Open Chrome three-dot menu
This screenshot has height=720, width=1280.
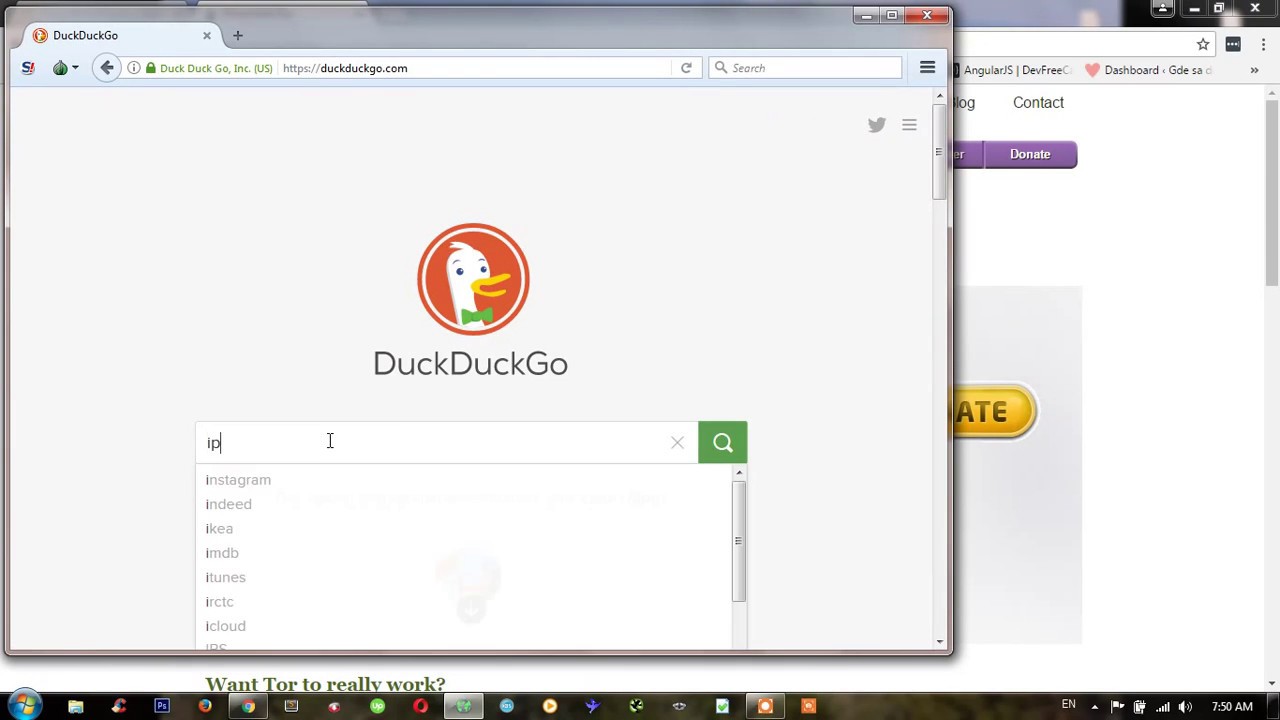pyautogui.click(x=1263, y=44)
